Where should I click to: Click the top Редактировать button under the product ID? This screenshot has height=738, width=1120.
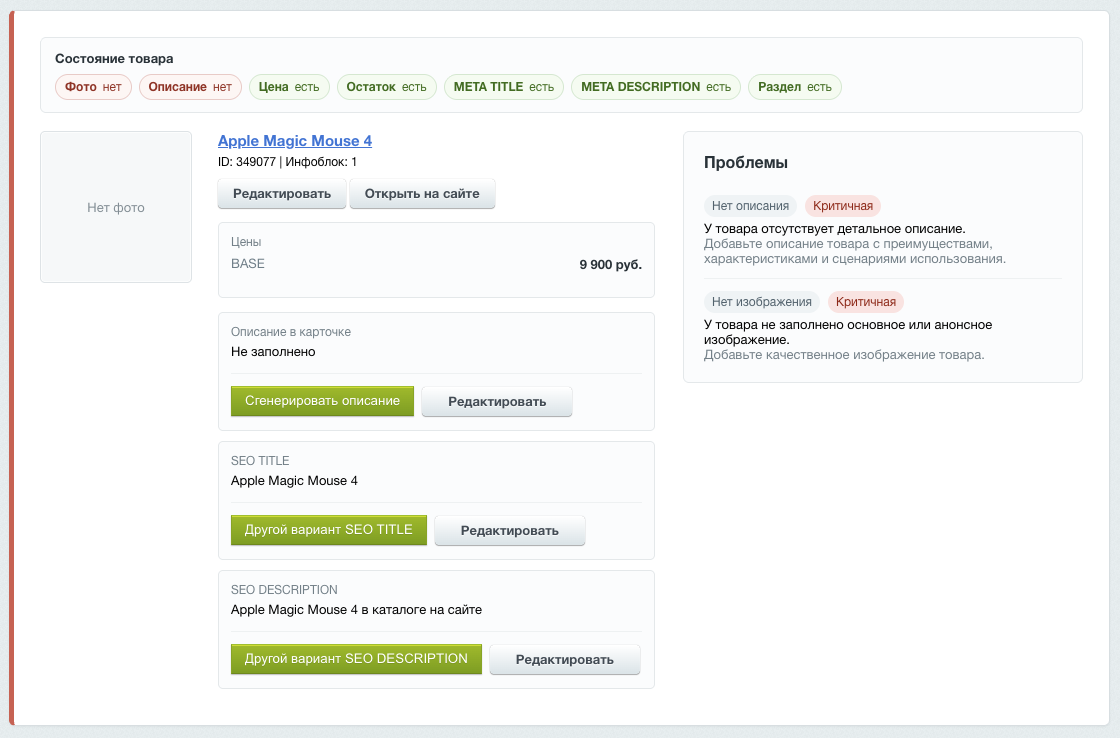(282, 194)
